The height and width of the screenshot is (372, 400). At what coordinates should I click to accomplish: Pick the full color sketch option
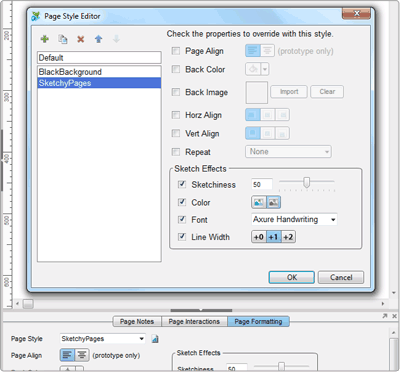coord(259,202)
